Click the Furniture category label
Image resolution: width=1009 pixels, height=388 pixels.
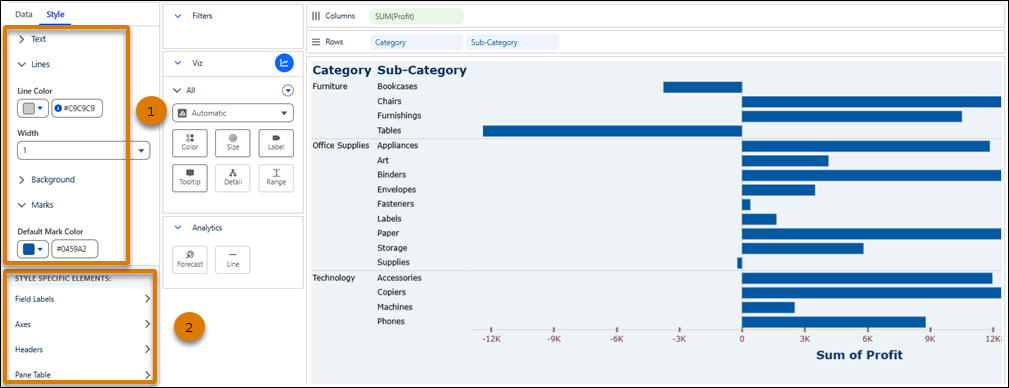pos(330,86)
